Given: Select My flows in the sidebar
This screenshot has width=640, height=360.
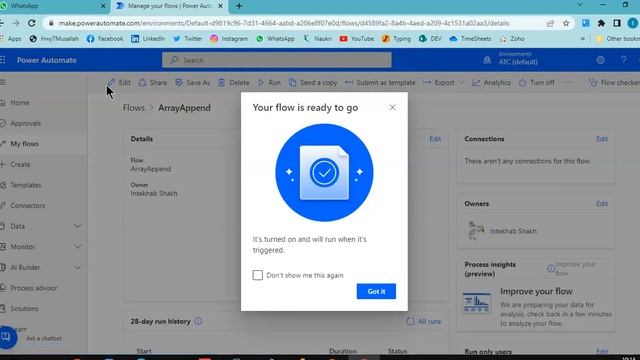Looking at the screenshot, I should [24, 144].
